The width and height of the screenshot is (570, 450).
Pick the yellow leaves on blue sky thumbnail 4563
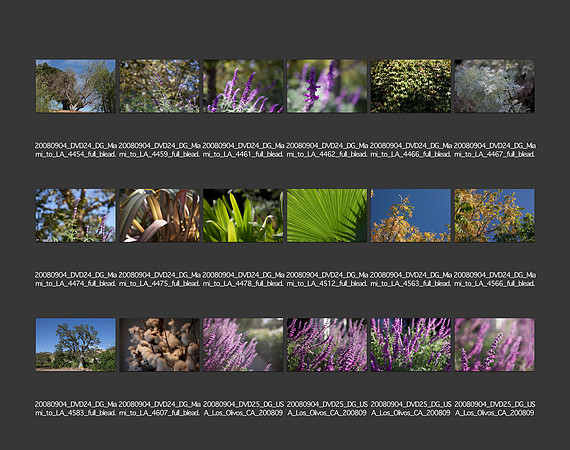tap(411, 216)
